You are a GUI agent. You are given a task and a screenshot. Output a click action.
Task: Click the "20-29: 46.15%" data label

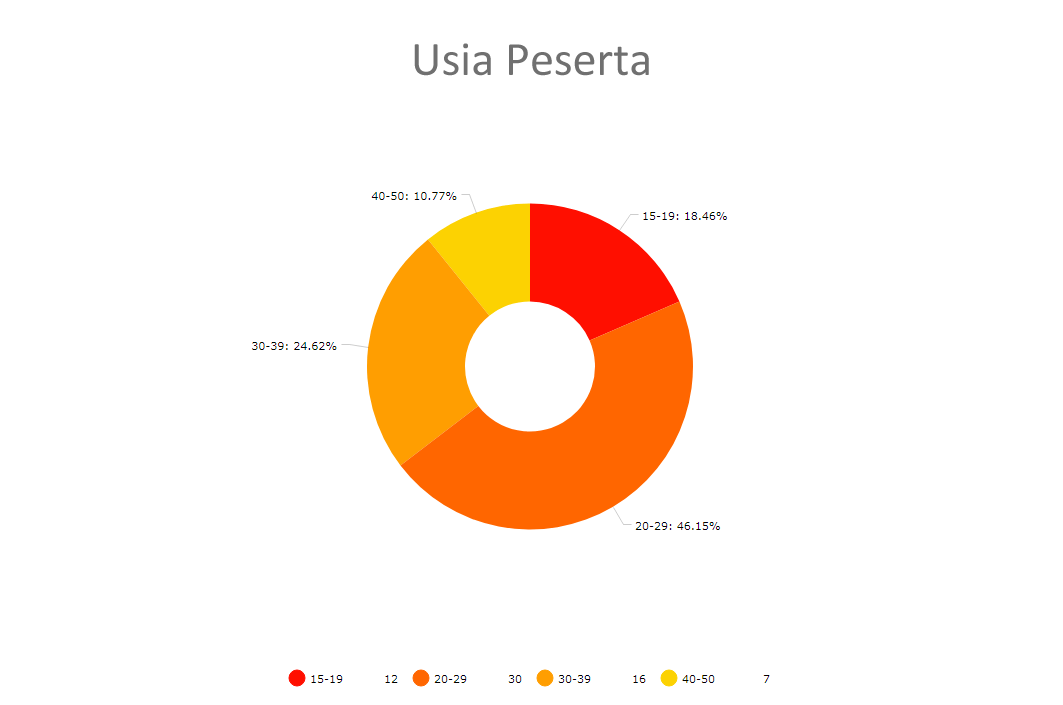point(677,526)
